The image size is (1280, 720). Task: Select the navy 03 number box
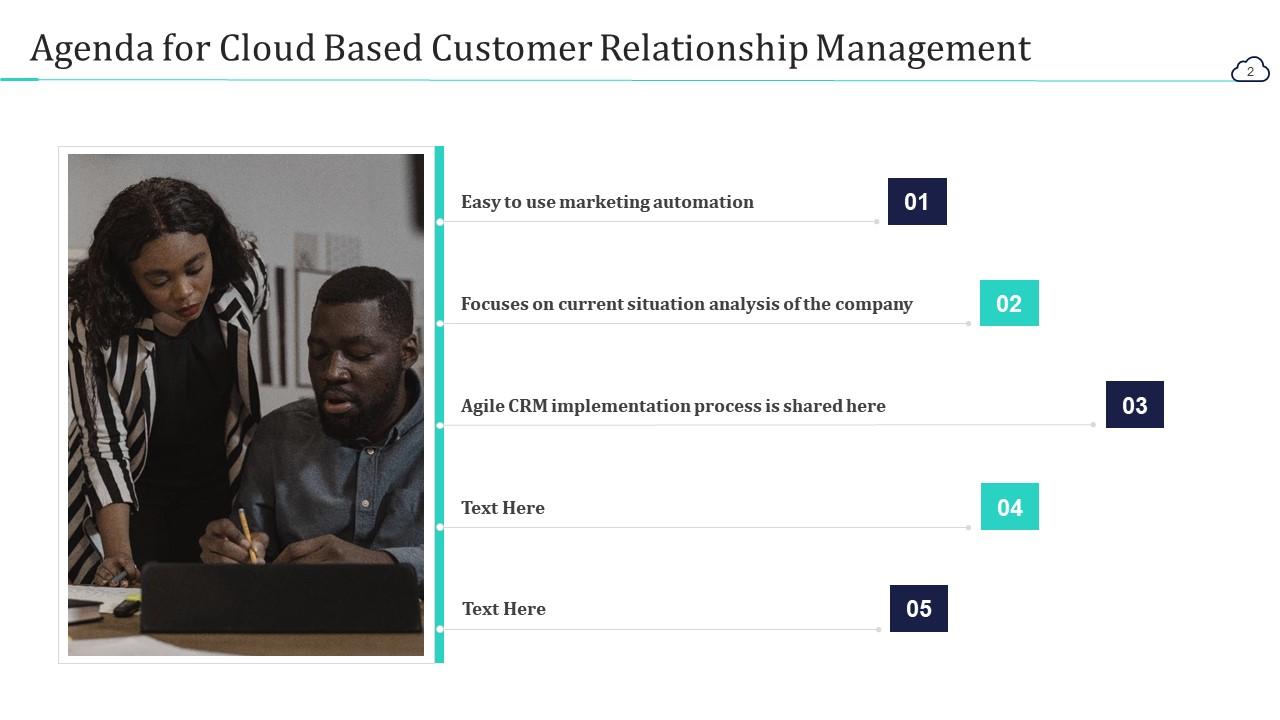pos(1135,405)
